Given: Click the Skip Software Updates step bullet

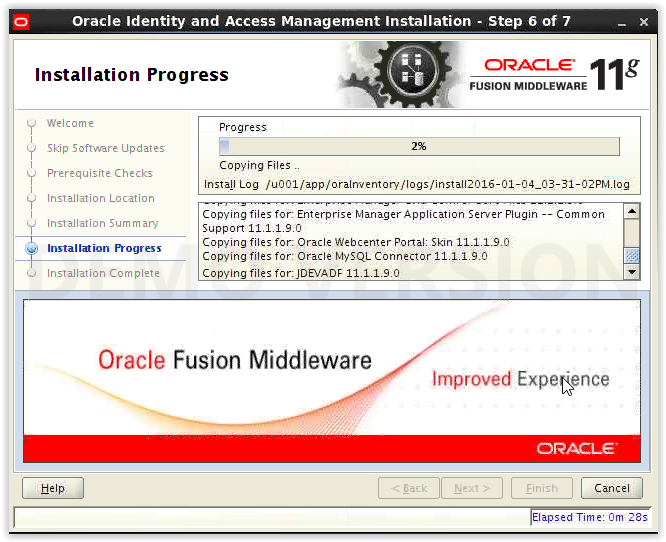Looking at the screenshot, I should 31,148.
